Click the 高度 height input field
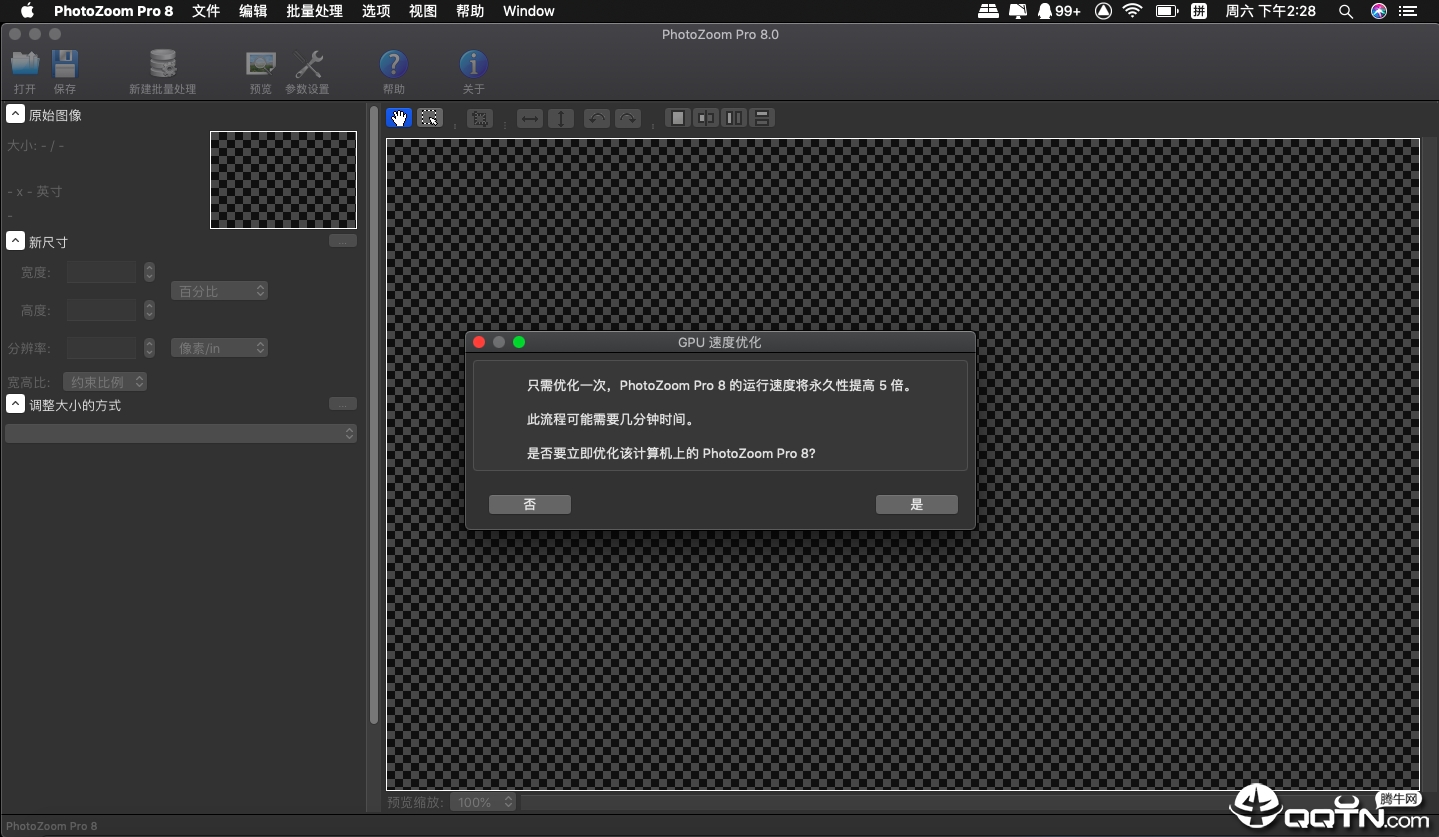Screen dimensions: 1439x837 tap(101, 310)
